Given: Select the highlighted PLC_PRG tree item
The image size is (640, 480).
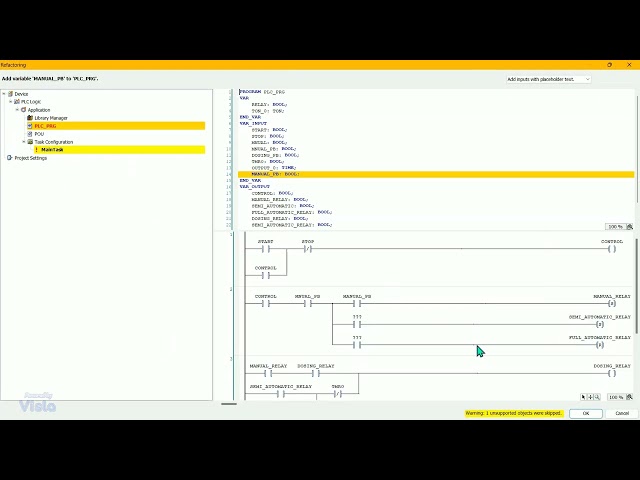Looking at the screenshot, I should coord(116,126).
